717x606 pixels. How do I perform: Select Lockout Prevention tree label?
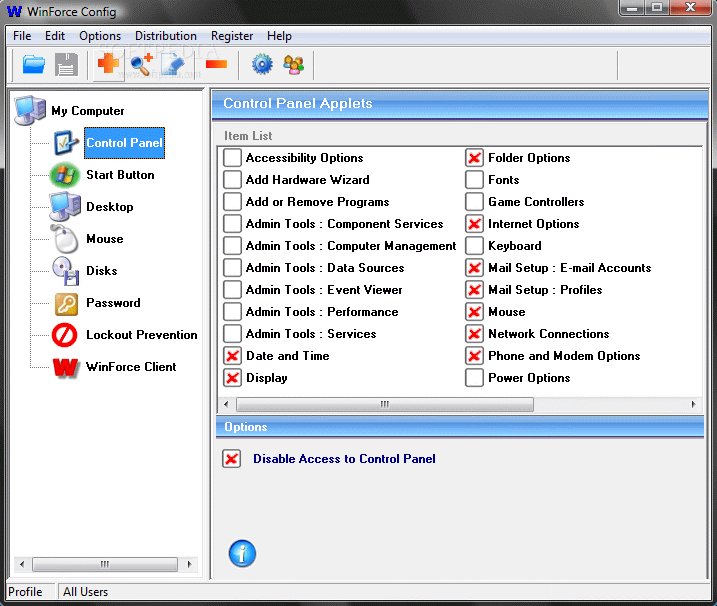(142, 335)
